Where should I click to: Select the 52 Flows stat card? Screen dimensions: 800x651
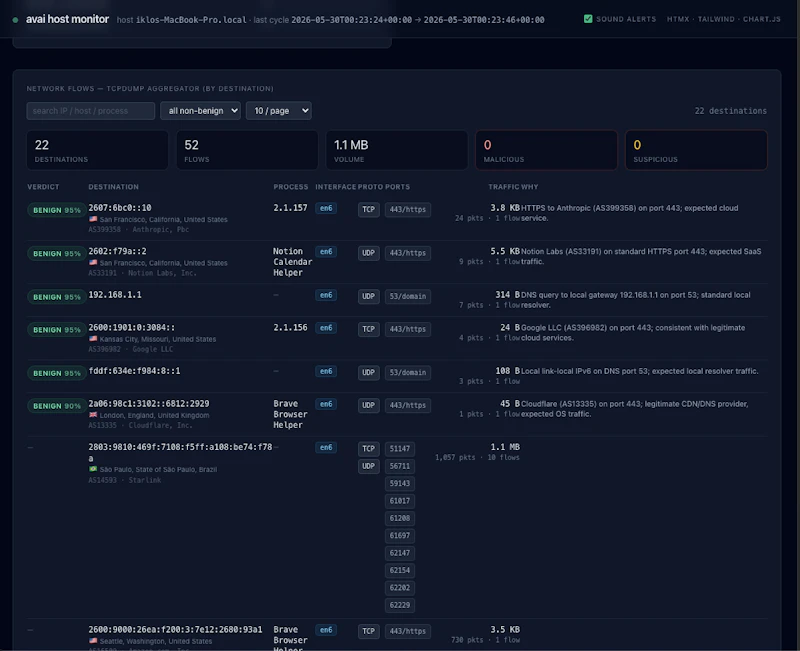pos(247,150)
